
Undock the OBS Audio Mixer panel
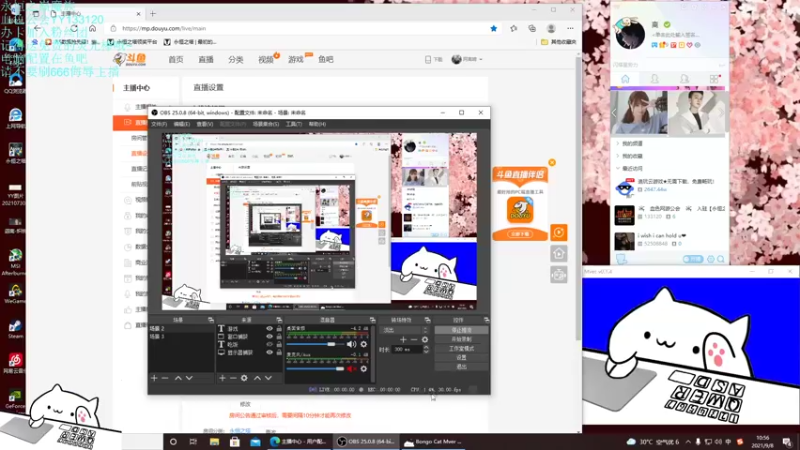click(372, 320)
